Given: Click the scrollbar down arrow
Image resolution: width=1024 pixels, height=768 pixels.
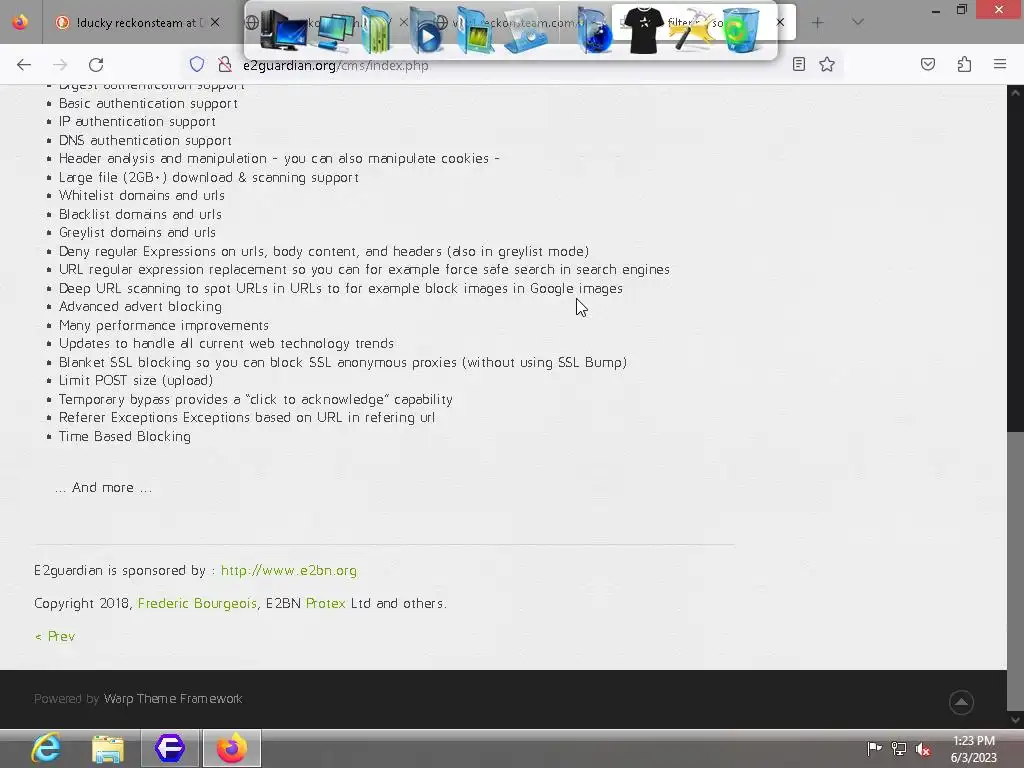Looking at the screenshot, I should 1015,720.
